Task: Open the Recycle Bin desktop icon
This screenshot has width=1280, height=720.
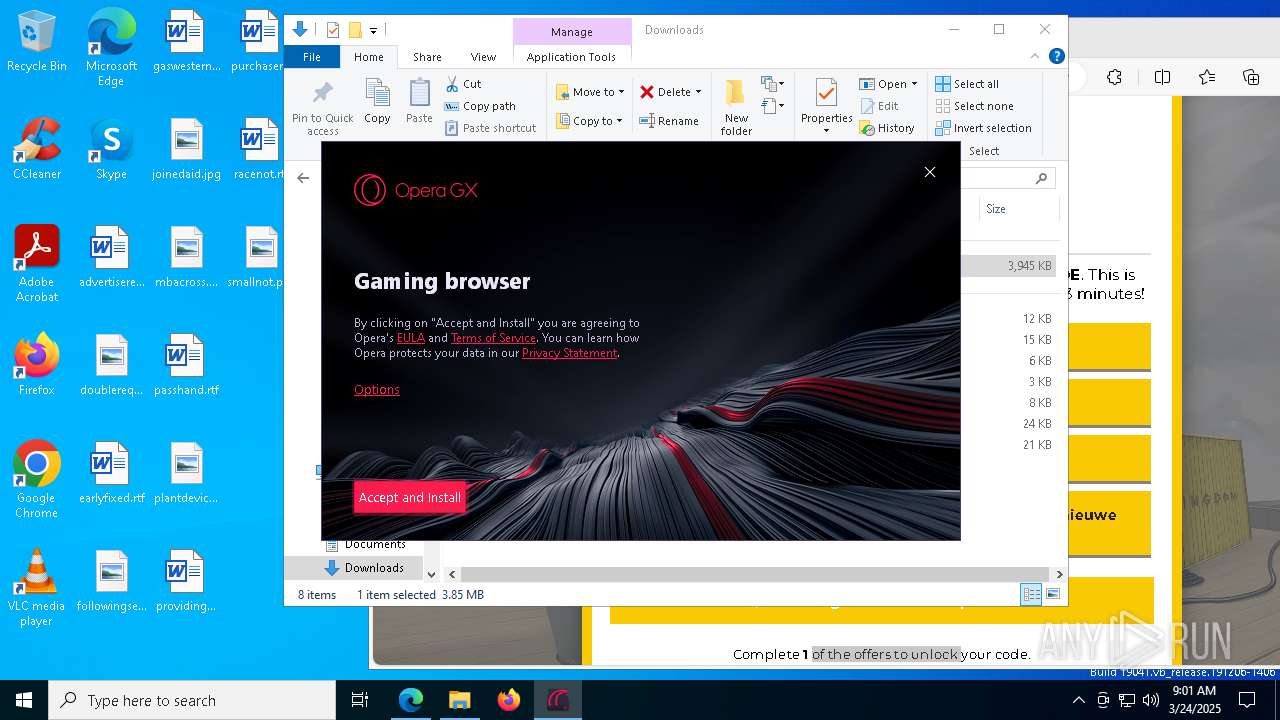Action: pyautogui.click(x=37, y=42)
